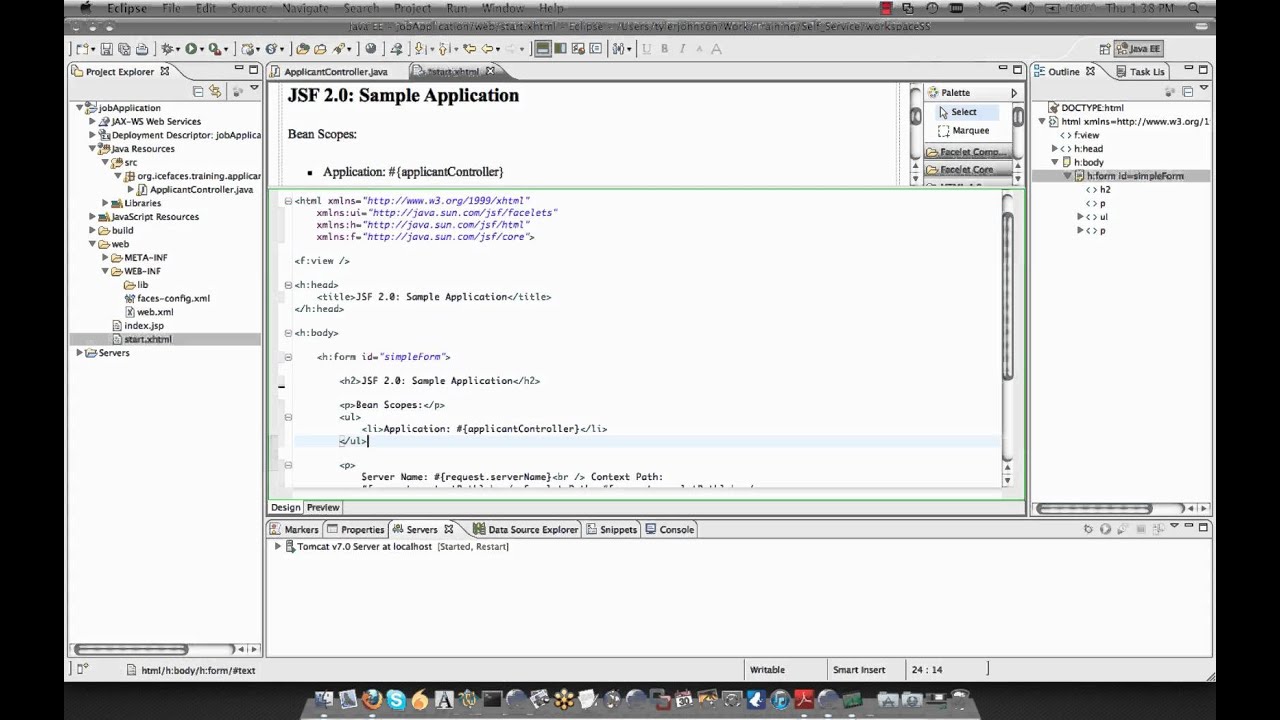Open the File menu
Image resolution: width=1280 pixels, height=720 pixels.
pyautogui.click(x=171, y=8)
